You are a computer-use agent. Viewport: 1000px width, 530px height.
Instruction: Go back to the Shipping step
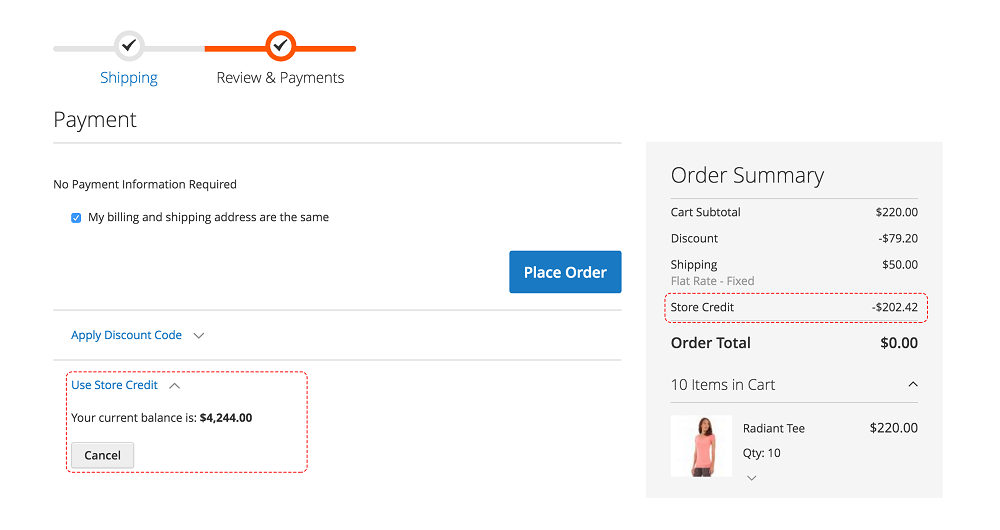tap(129, 78)
